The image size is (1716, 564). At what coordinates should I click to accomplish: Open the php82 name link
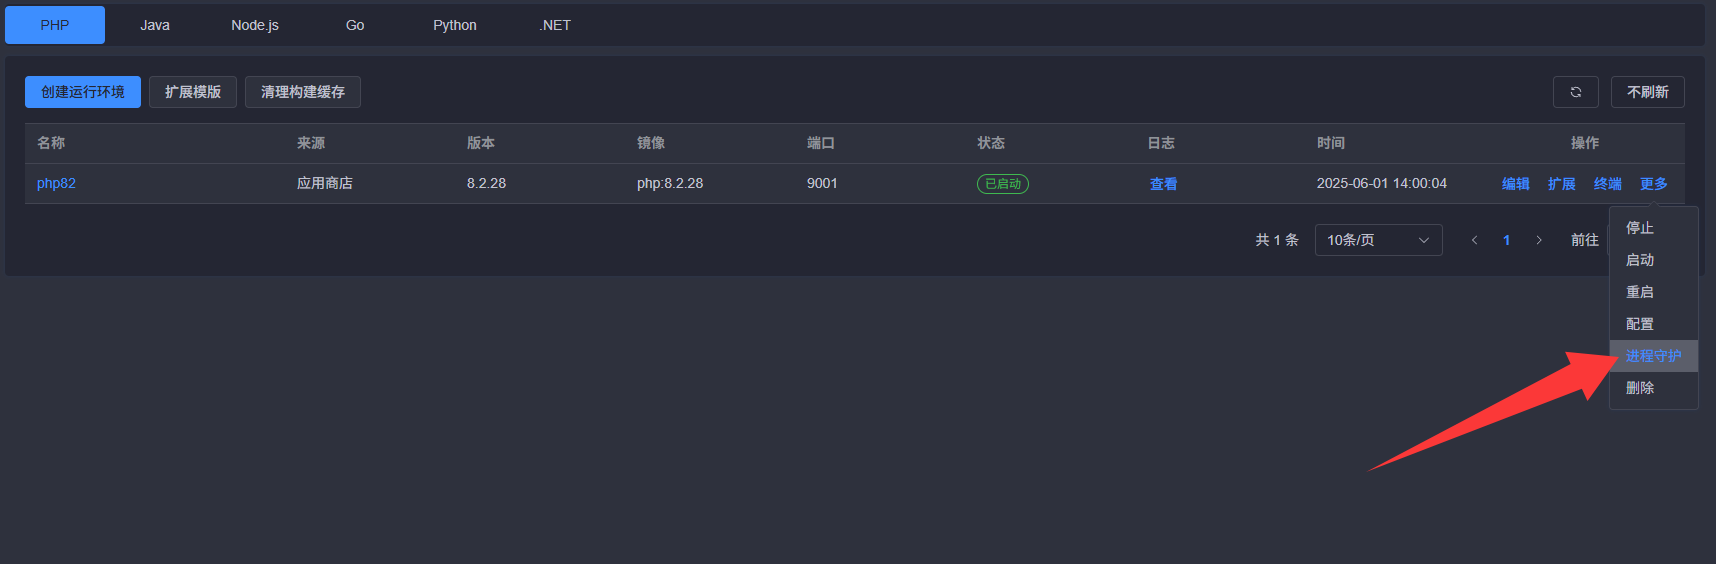click(56, 184)
